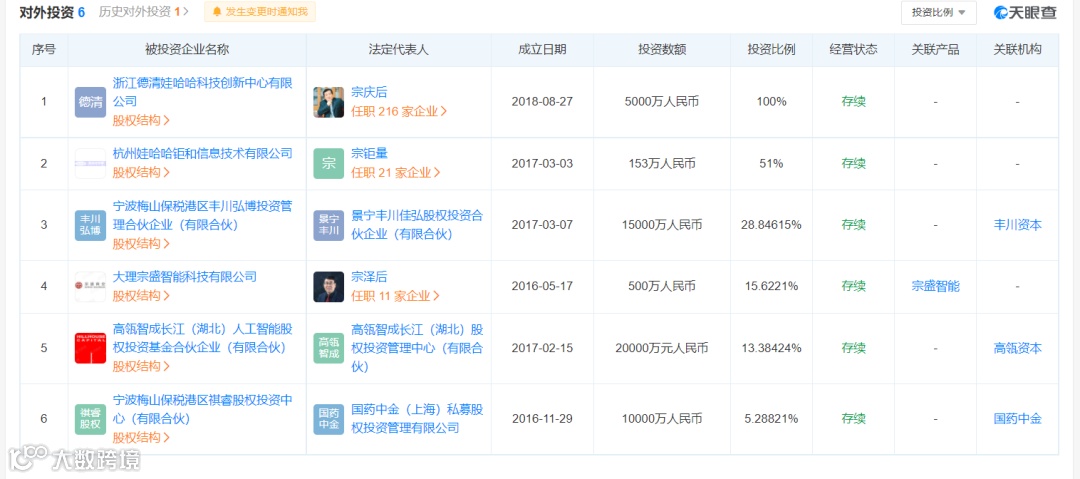
Task: Click the ratio cell 28.84615%
Action: (x=771, y=225)
